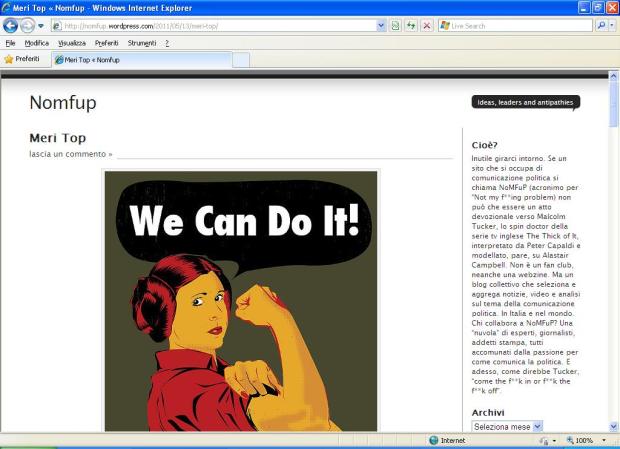Open the Preferiti menu
The height and width of the screenshot is (449, 620).
107,43
